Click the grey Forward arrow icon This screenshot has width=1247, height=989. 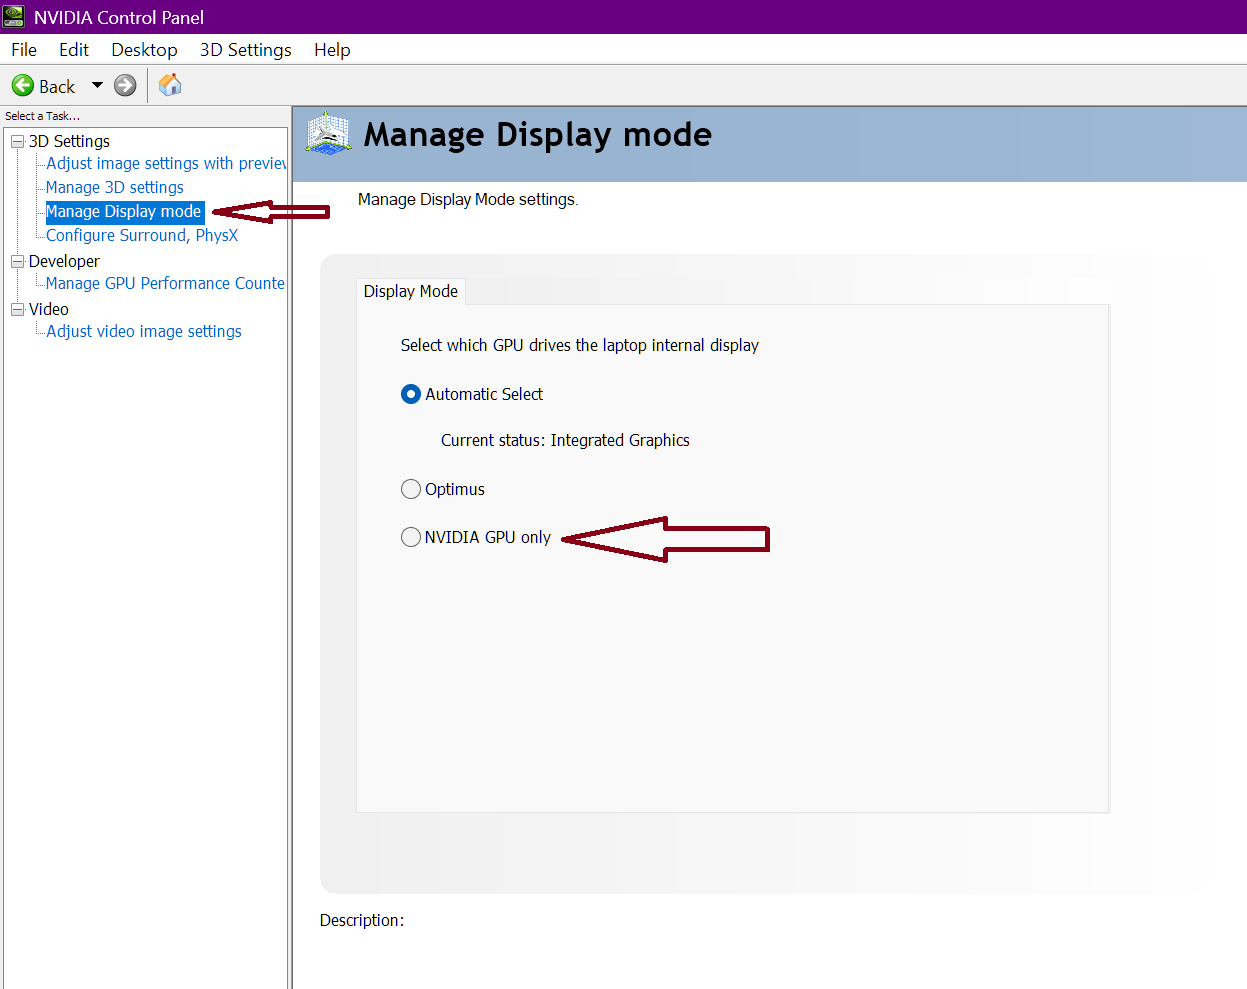tap(125, 86)
